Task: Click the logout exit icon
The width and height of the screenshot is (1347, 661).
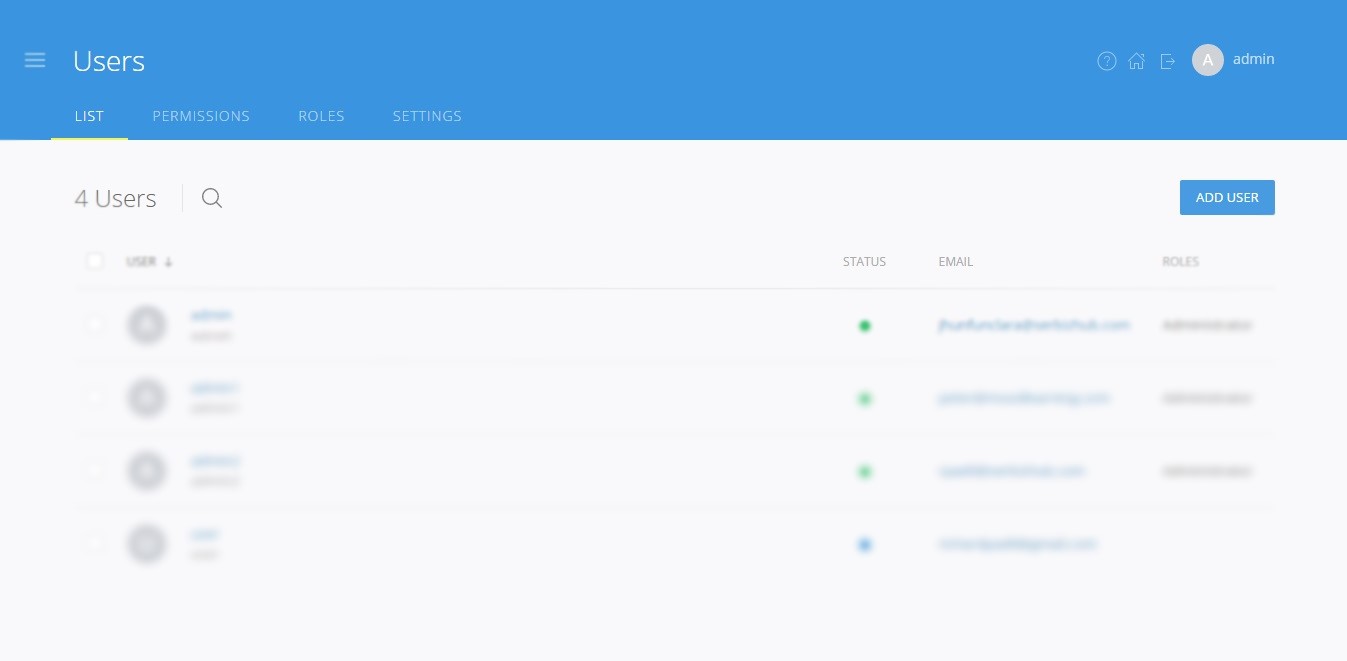Action: point(1167,61)
